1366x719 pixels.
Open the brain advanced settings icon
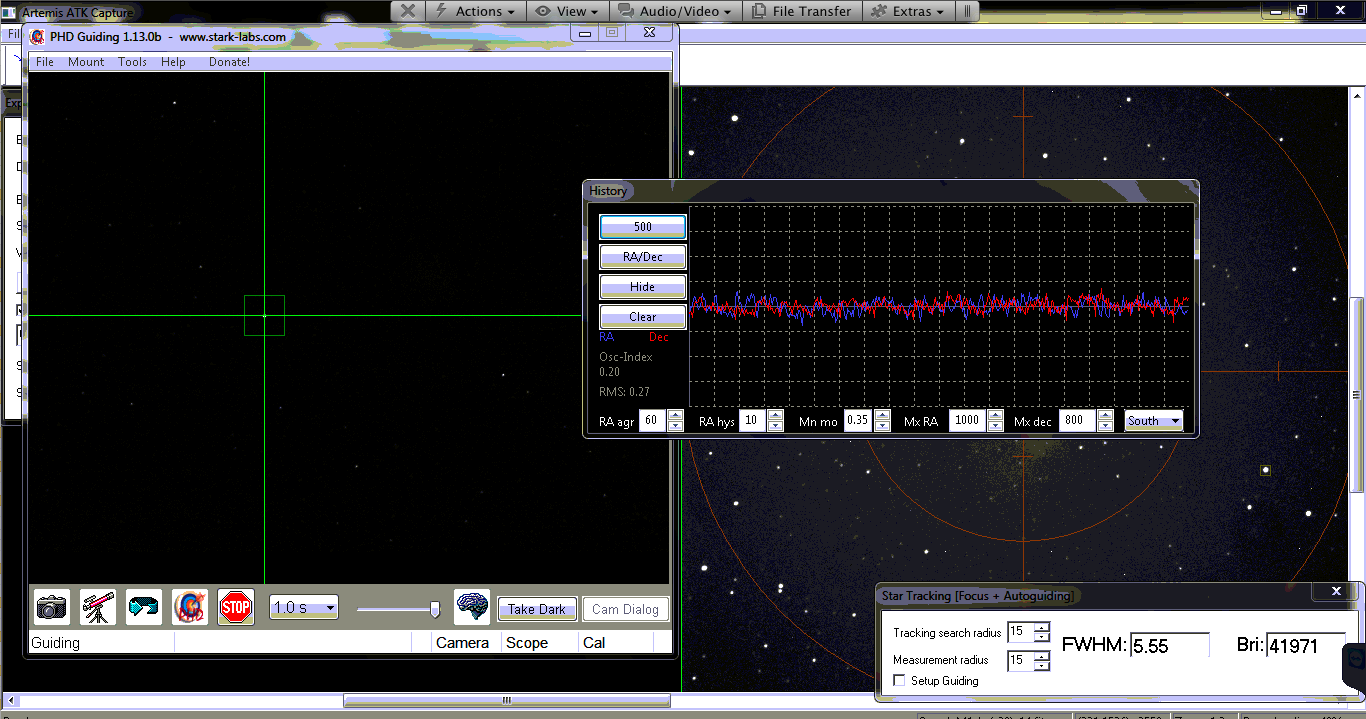[x=472, y=607]
